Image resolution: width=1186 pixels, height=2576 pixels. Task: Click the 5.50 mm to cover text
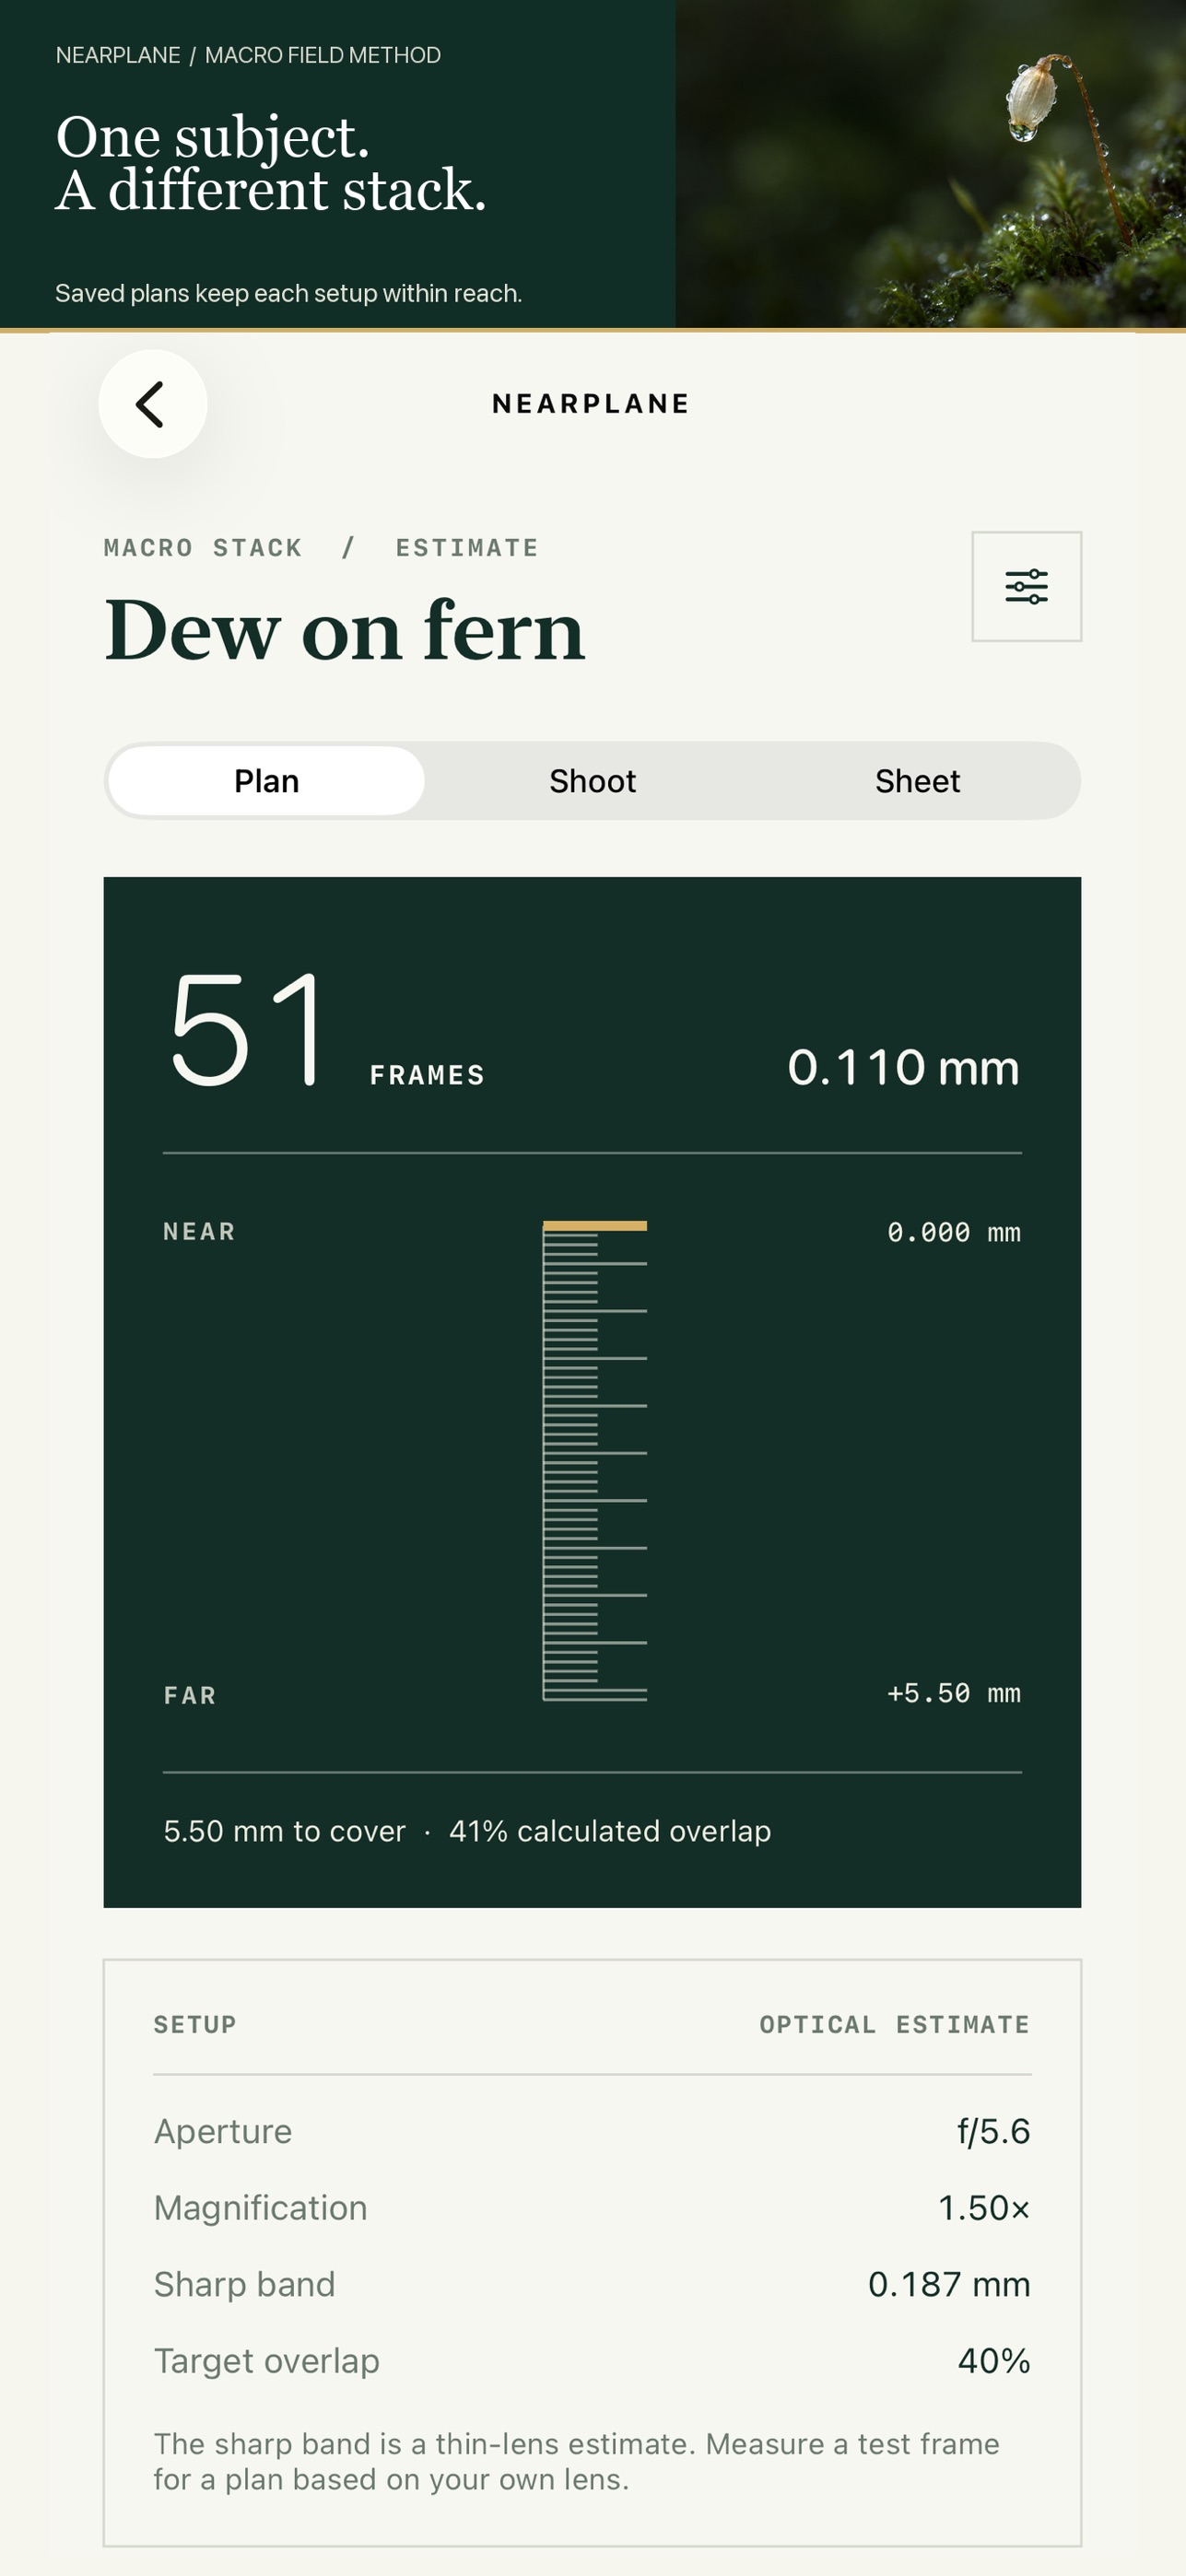285,1831
